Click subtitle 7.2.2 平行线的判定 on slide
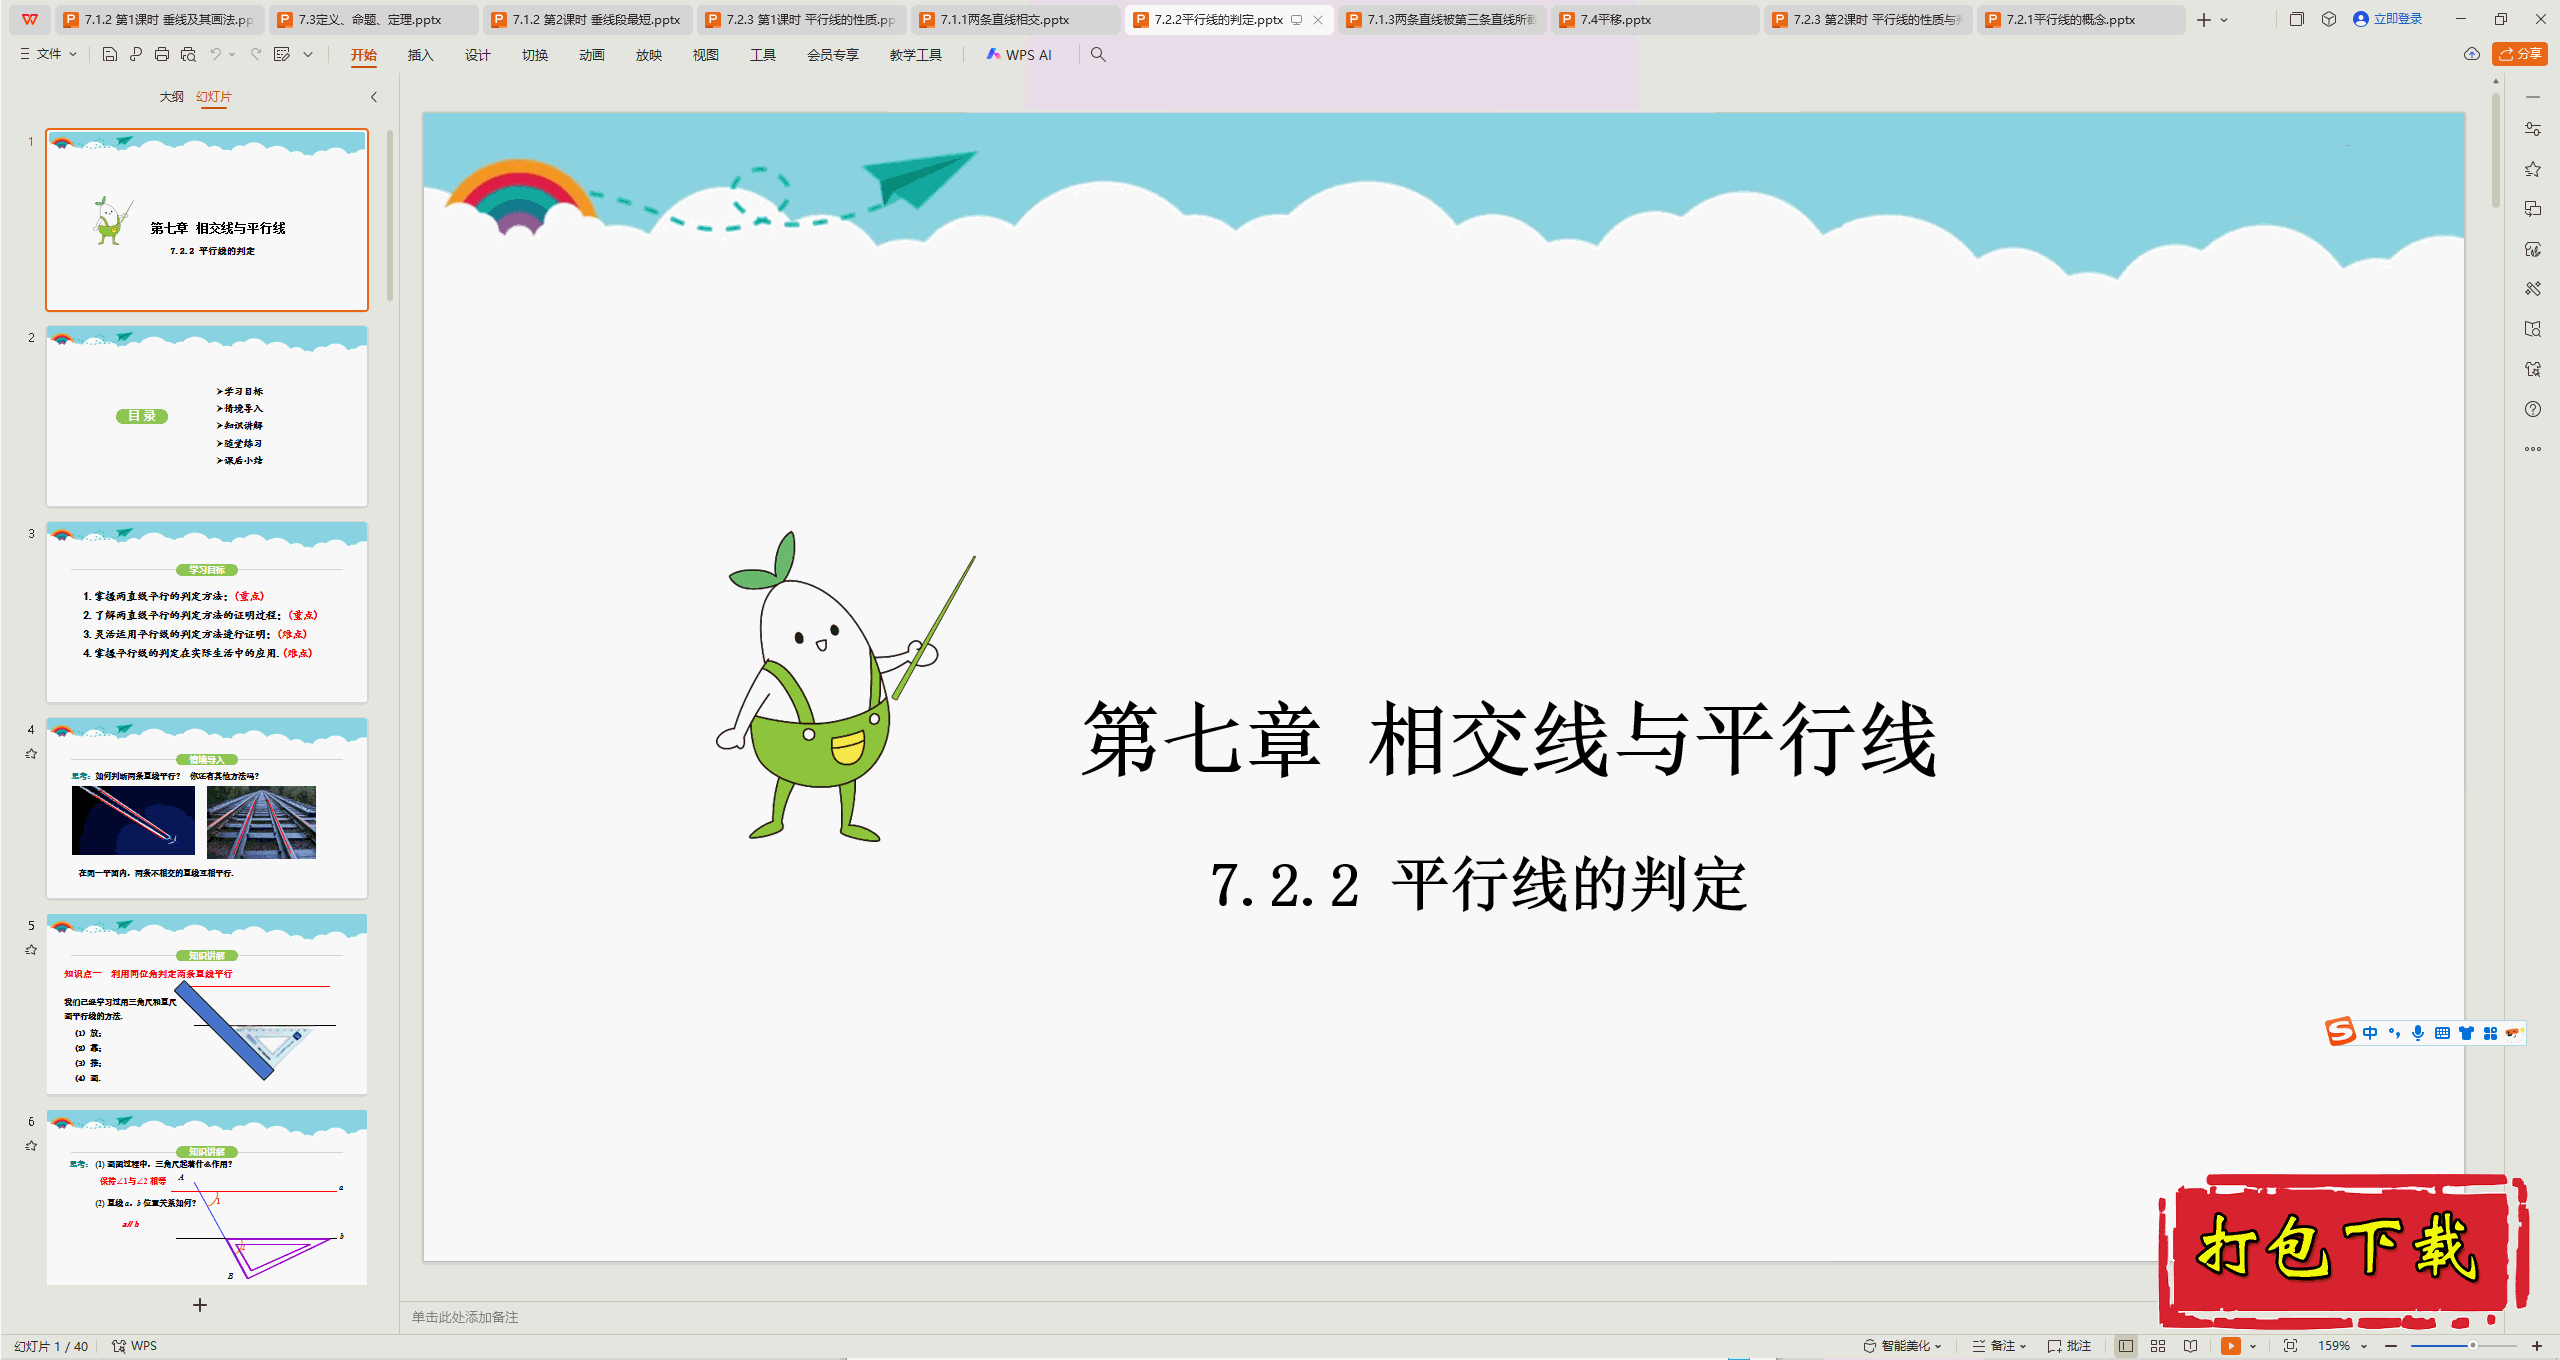This screenshot has width=2560, height=1360. (x=1479, y=885)
